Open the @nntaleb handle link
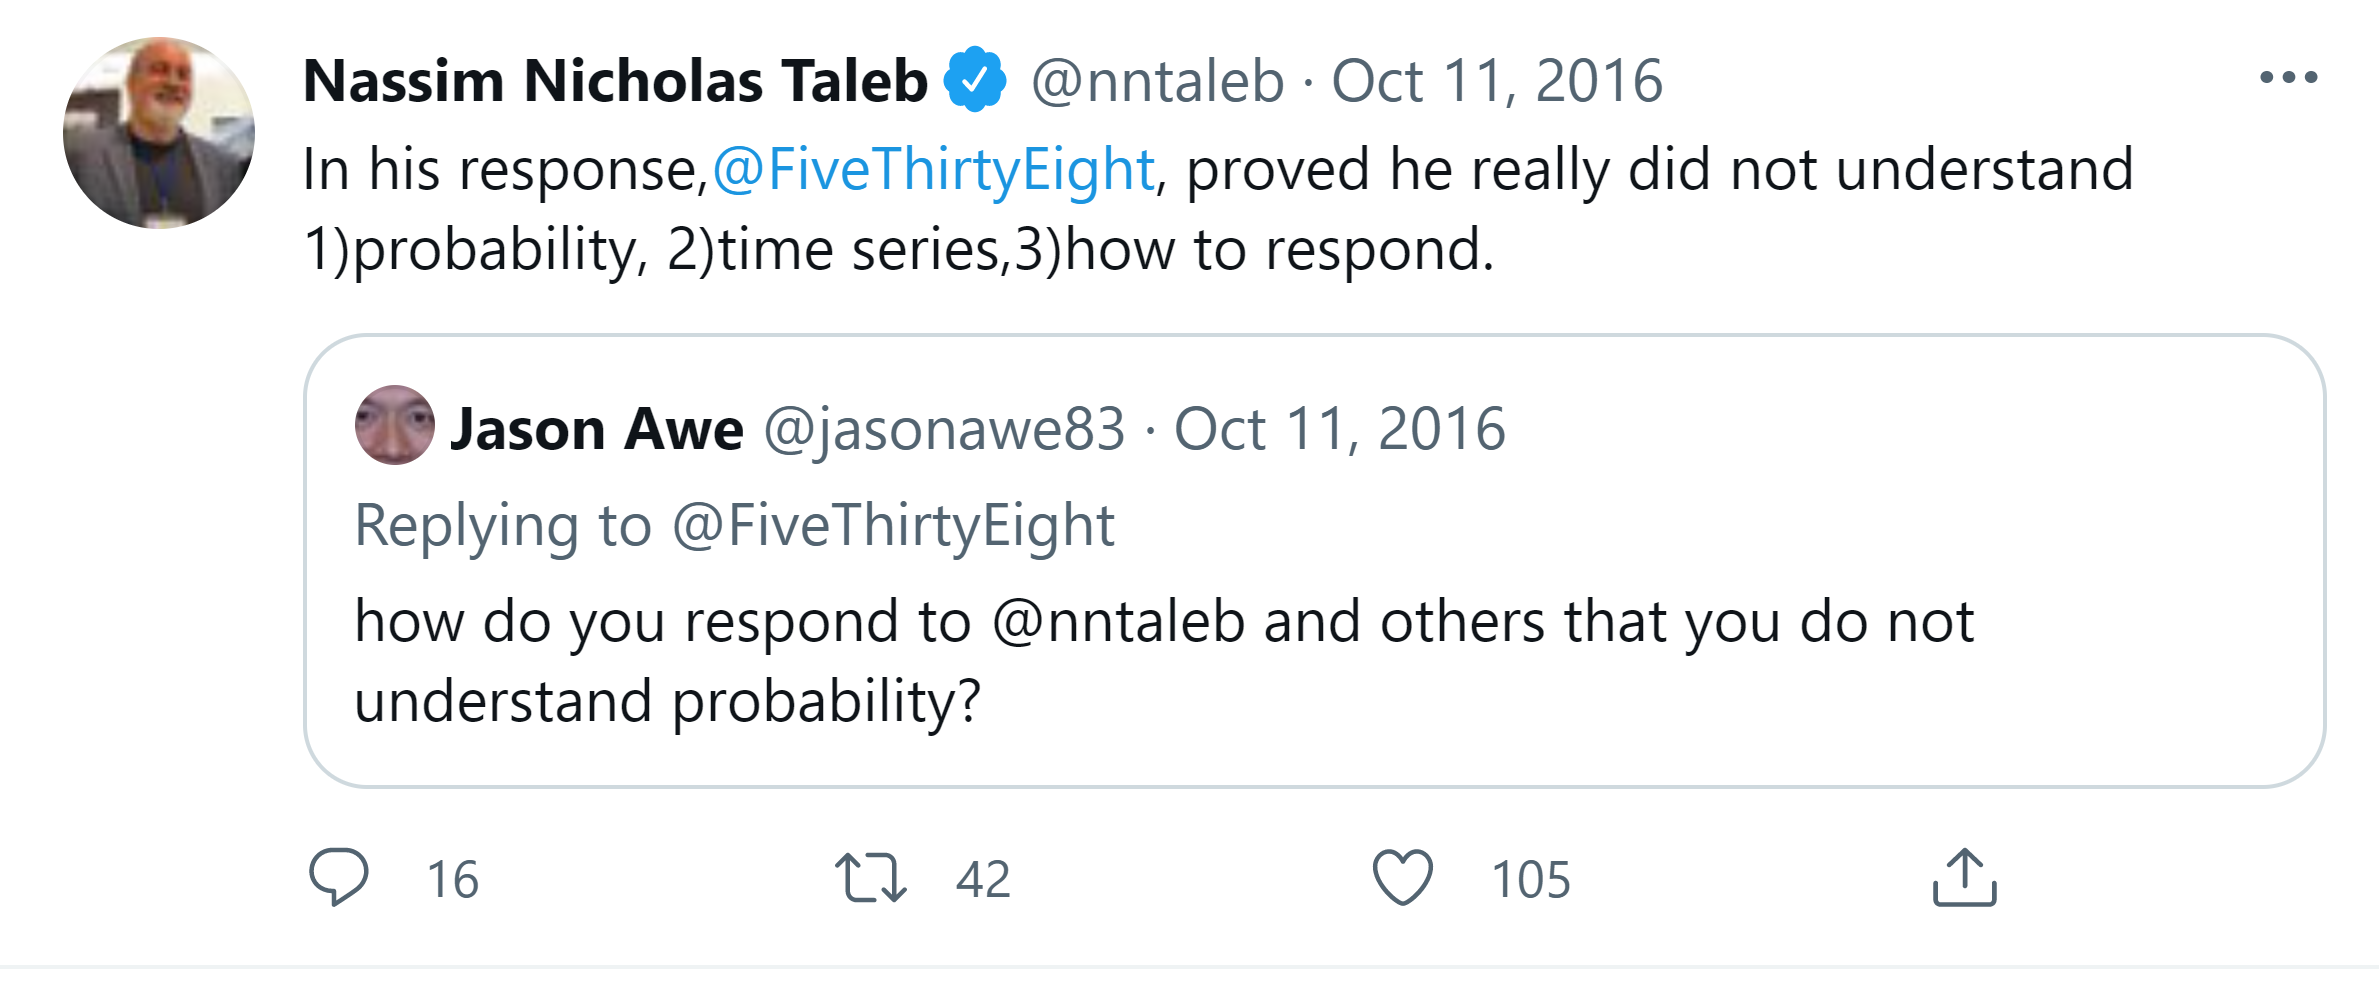The height and width of the screenshot is (1004, 2379). [x=1157, y=80]
